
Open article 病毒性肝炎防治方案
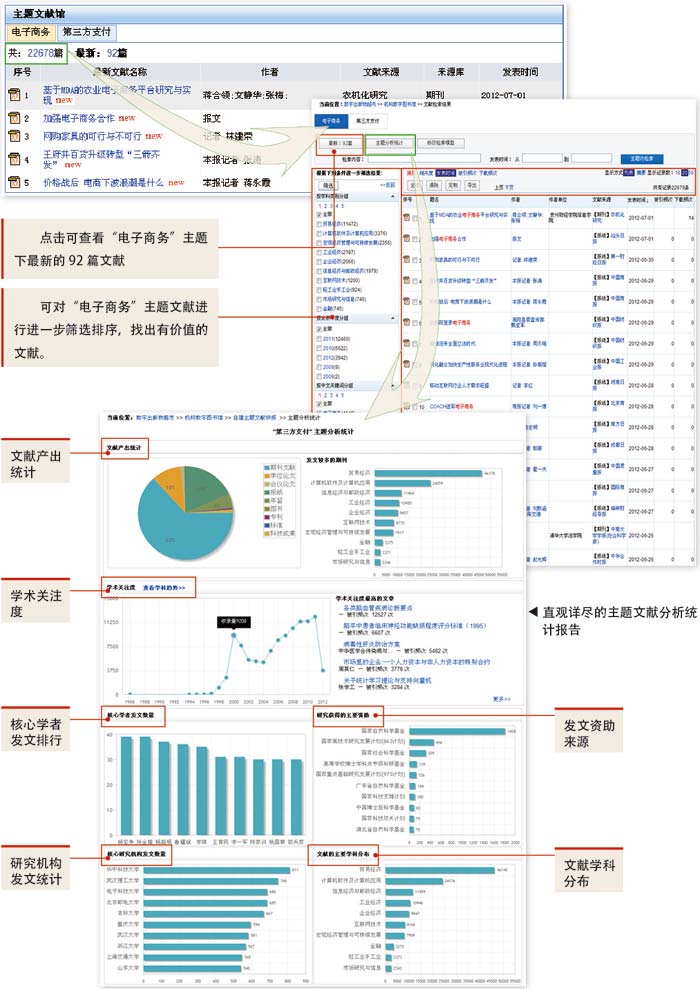click(371, 644)
